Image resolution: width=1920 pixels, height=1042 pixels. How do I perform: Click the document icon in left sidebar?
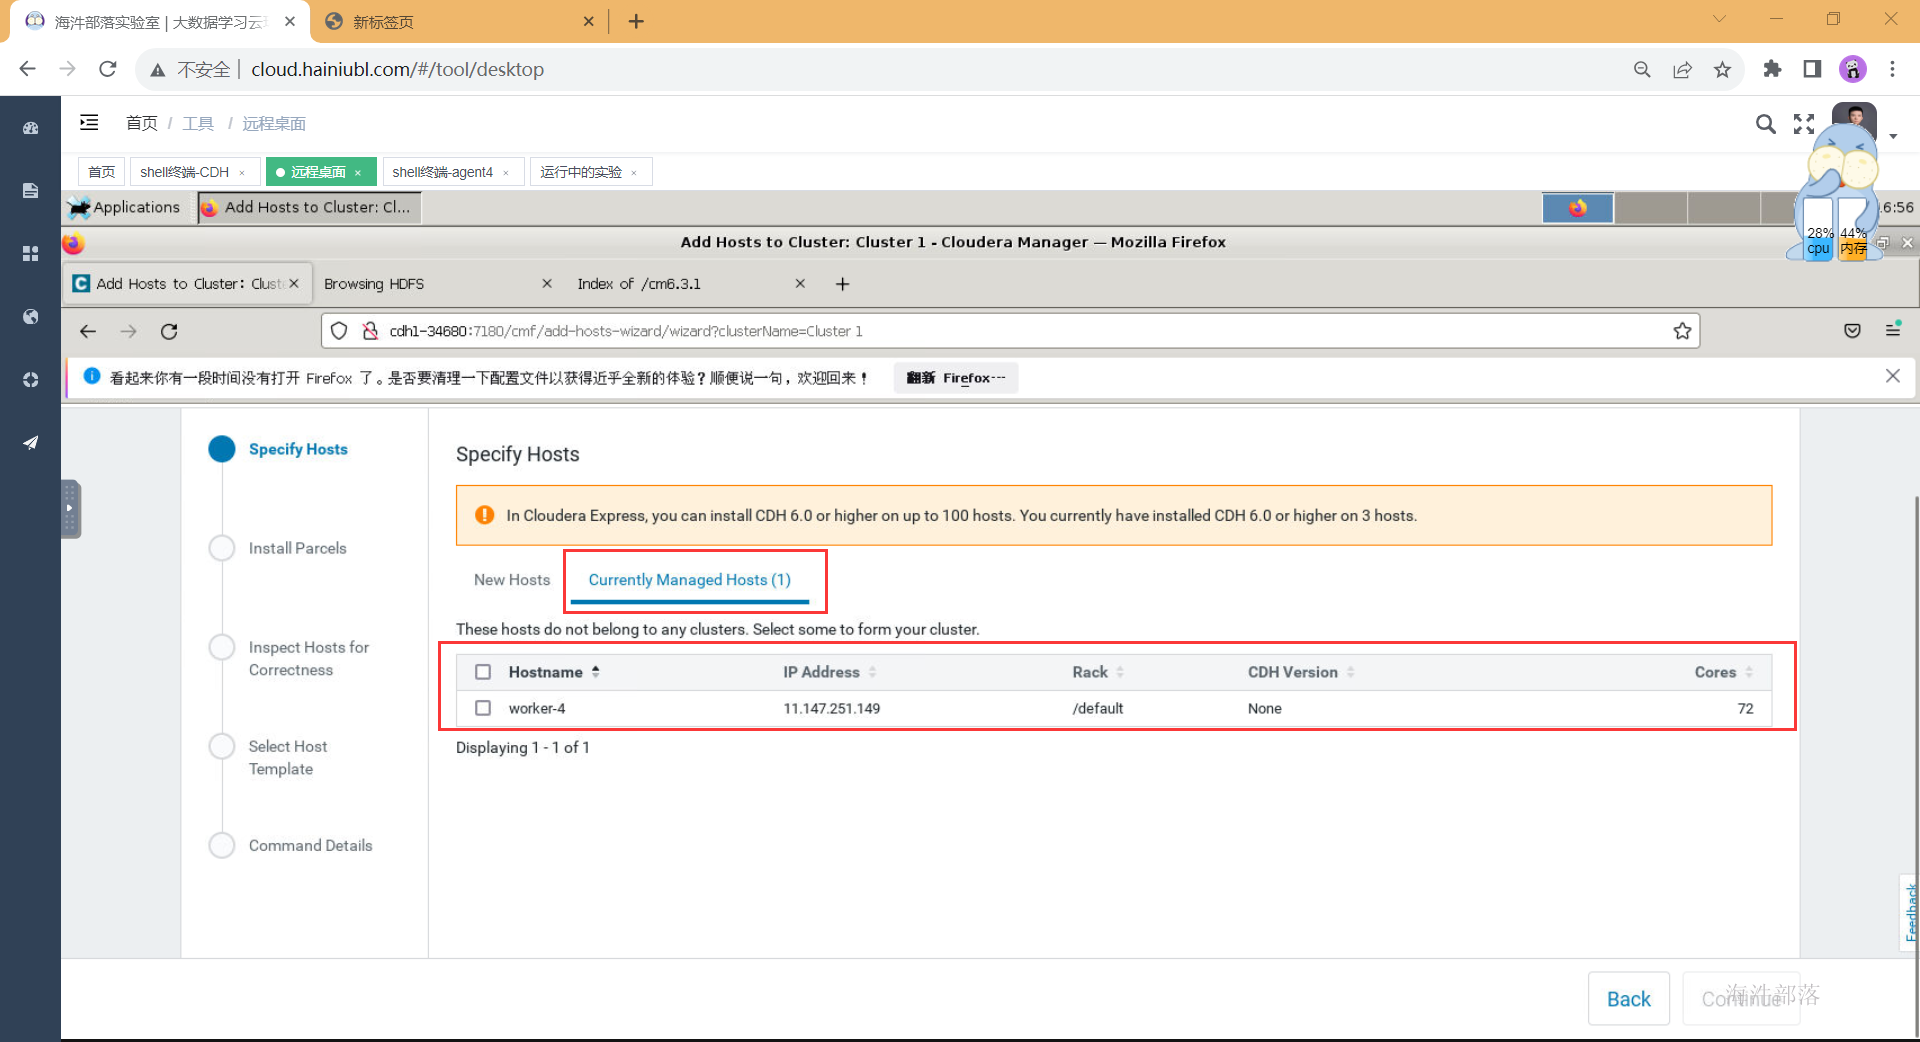coord(31,191)
